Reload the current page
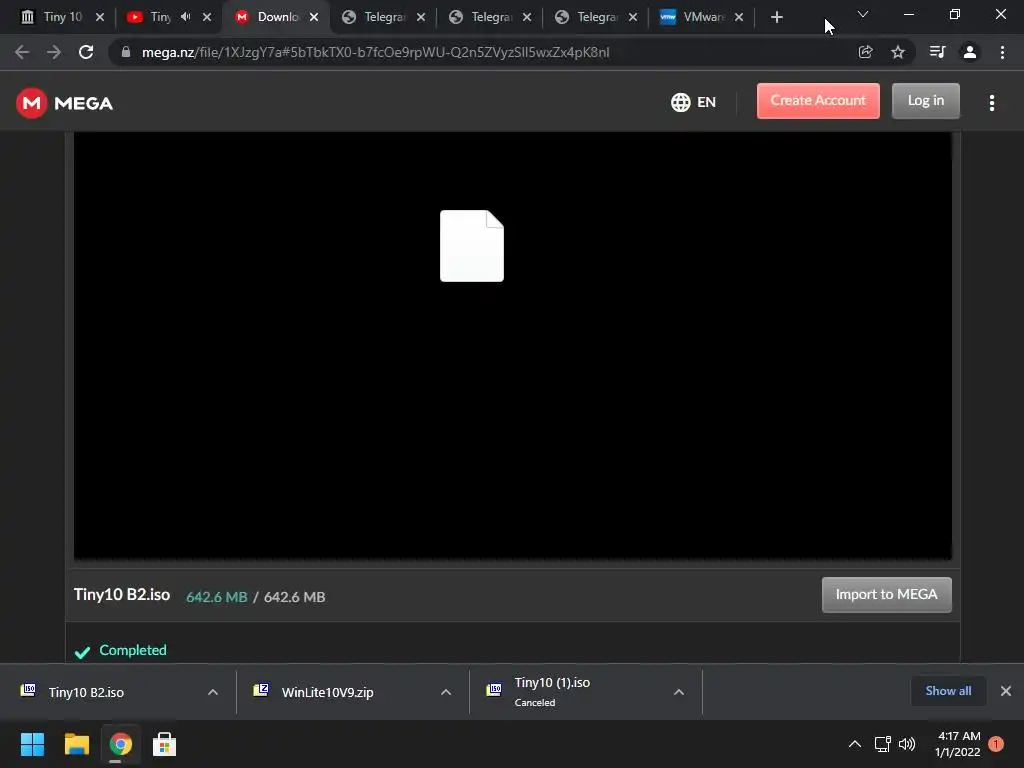Image resolution: width=1024 pixels, height=768 pixels. point(86,52)
